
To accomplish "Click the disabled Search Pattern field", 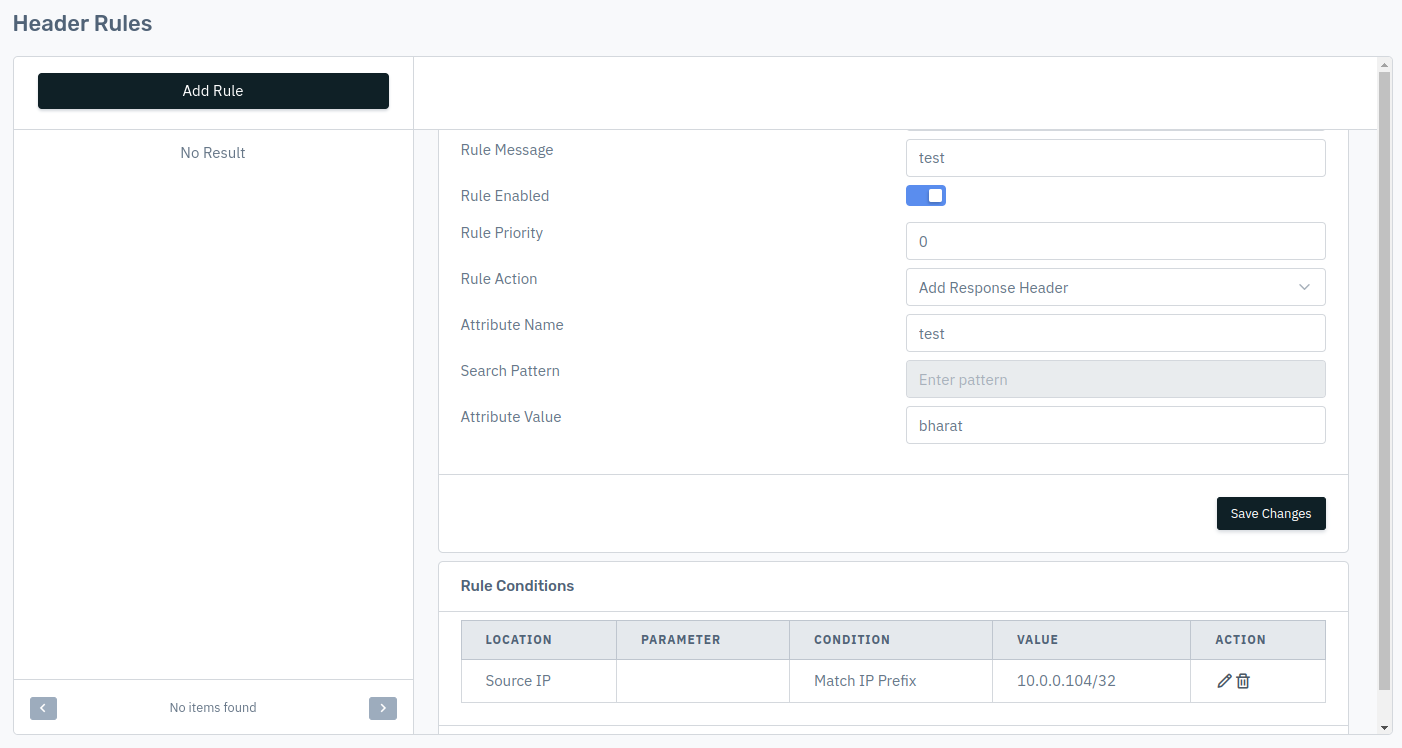I will pos(1116,379).
